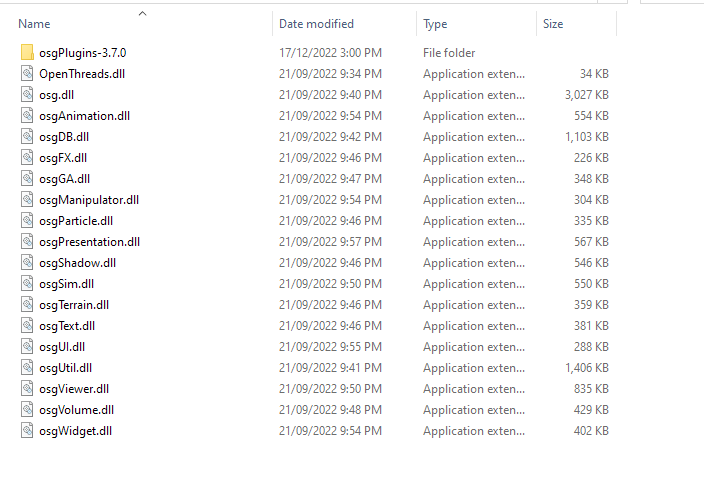Click the osg.dll file icon
The image size is (704, 503).
tap(27, 95)
